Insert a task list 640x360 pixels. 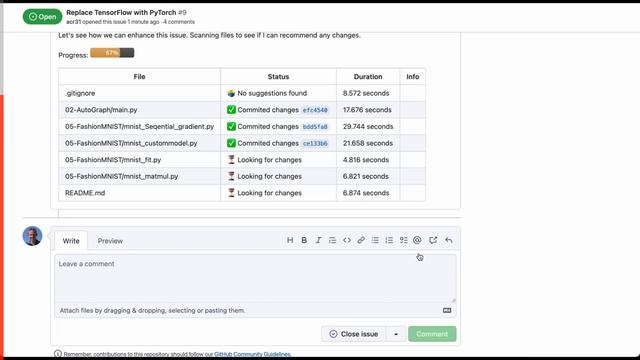[x=403, y=240]
